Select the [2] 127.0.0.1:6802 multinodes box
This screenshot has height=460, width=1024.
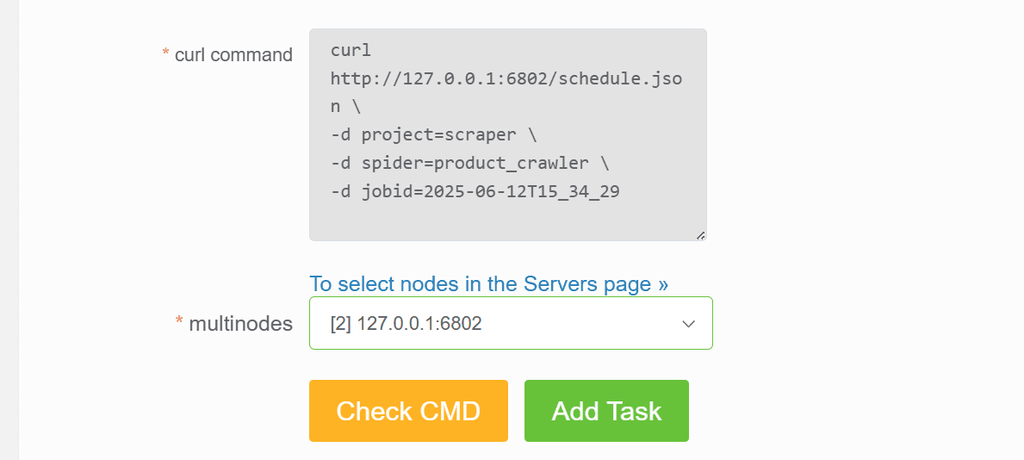[x=511, y=323]
